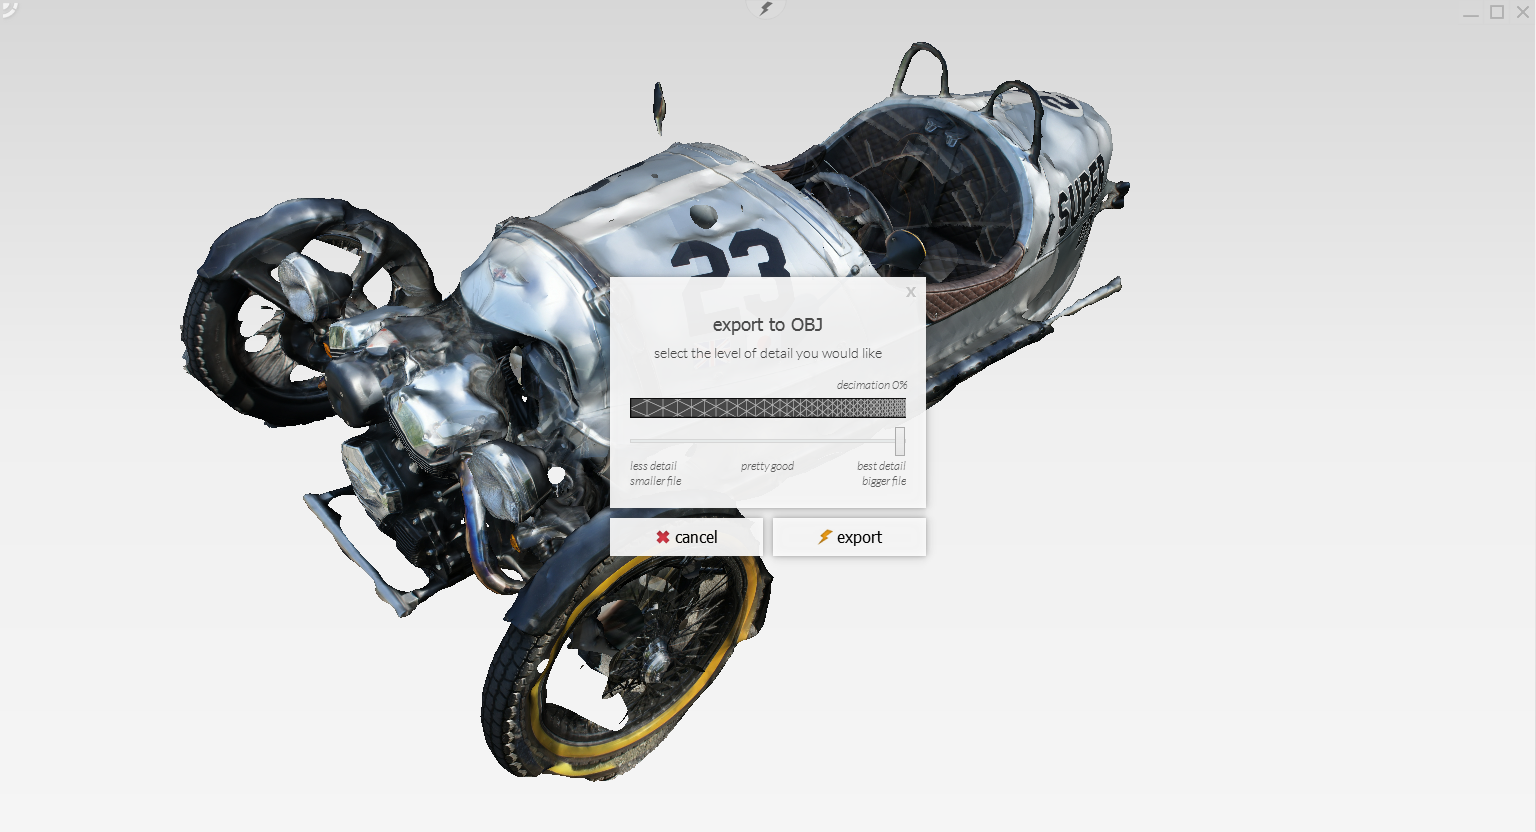Click the triangle mesh decimation preview bar
Viewport: 1536px width, 832px height.
tap(767, 408)
